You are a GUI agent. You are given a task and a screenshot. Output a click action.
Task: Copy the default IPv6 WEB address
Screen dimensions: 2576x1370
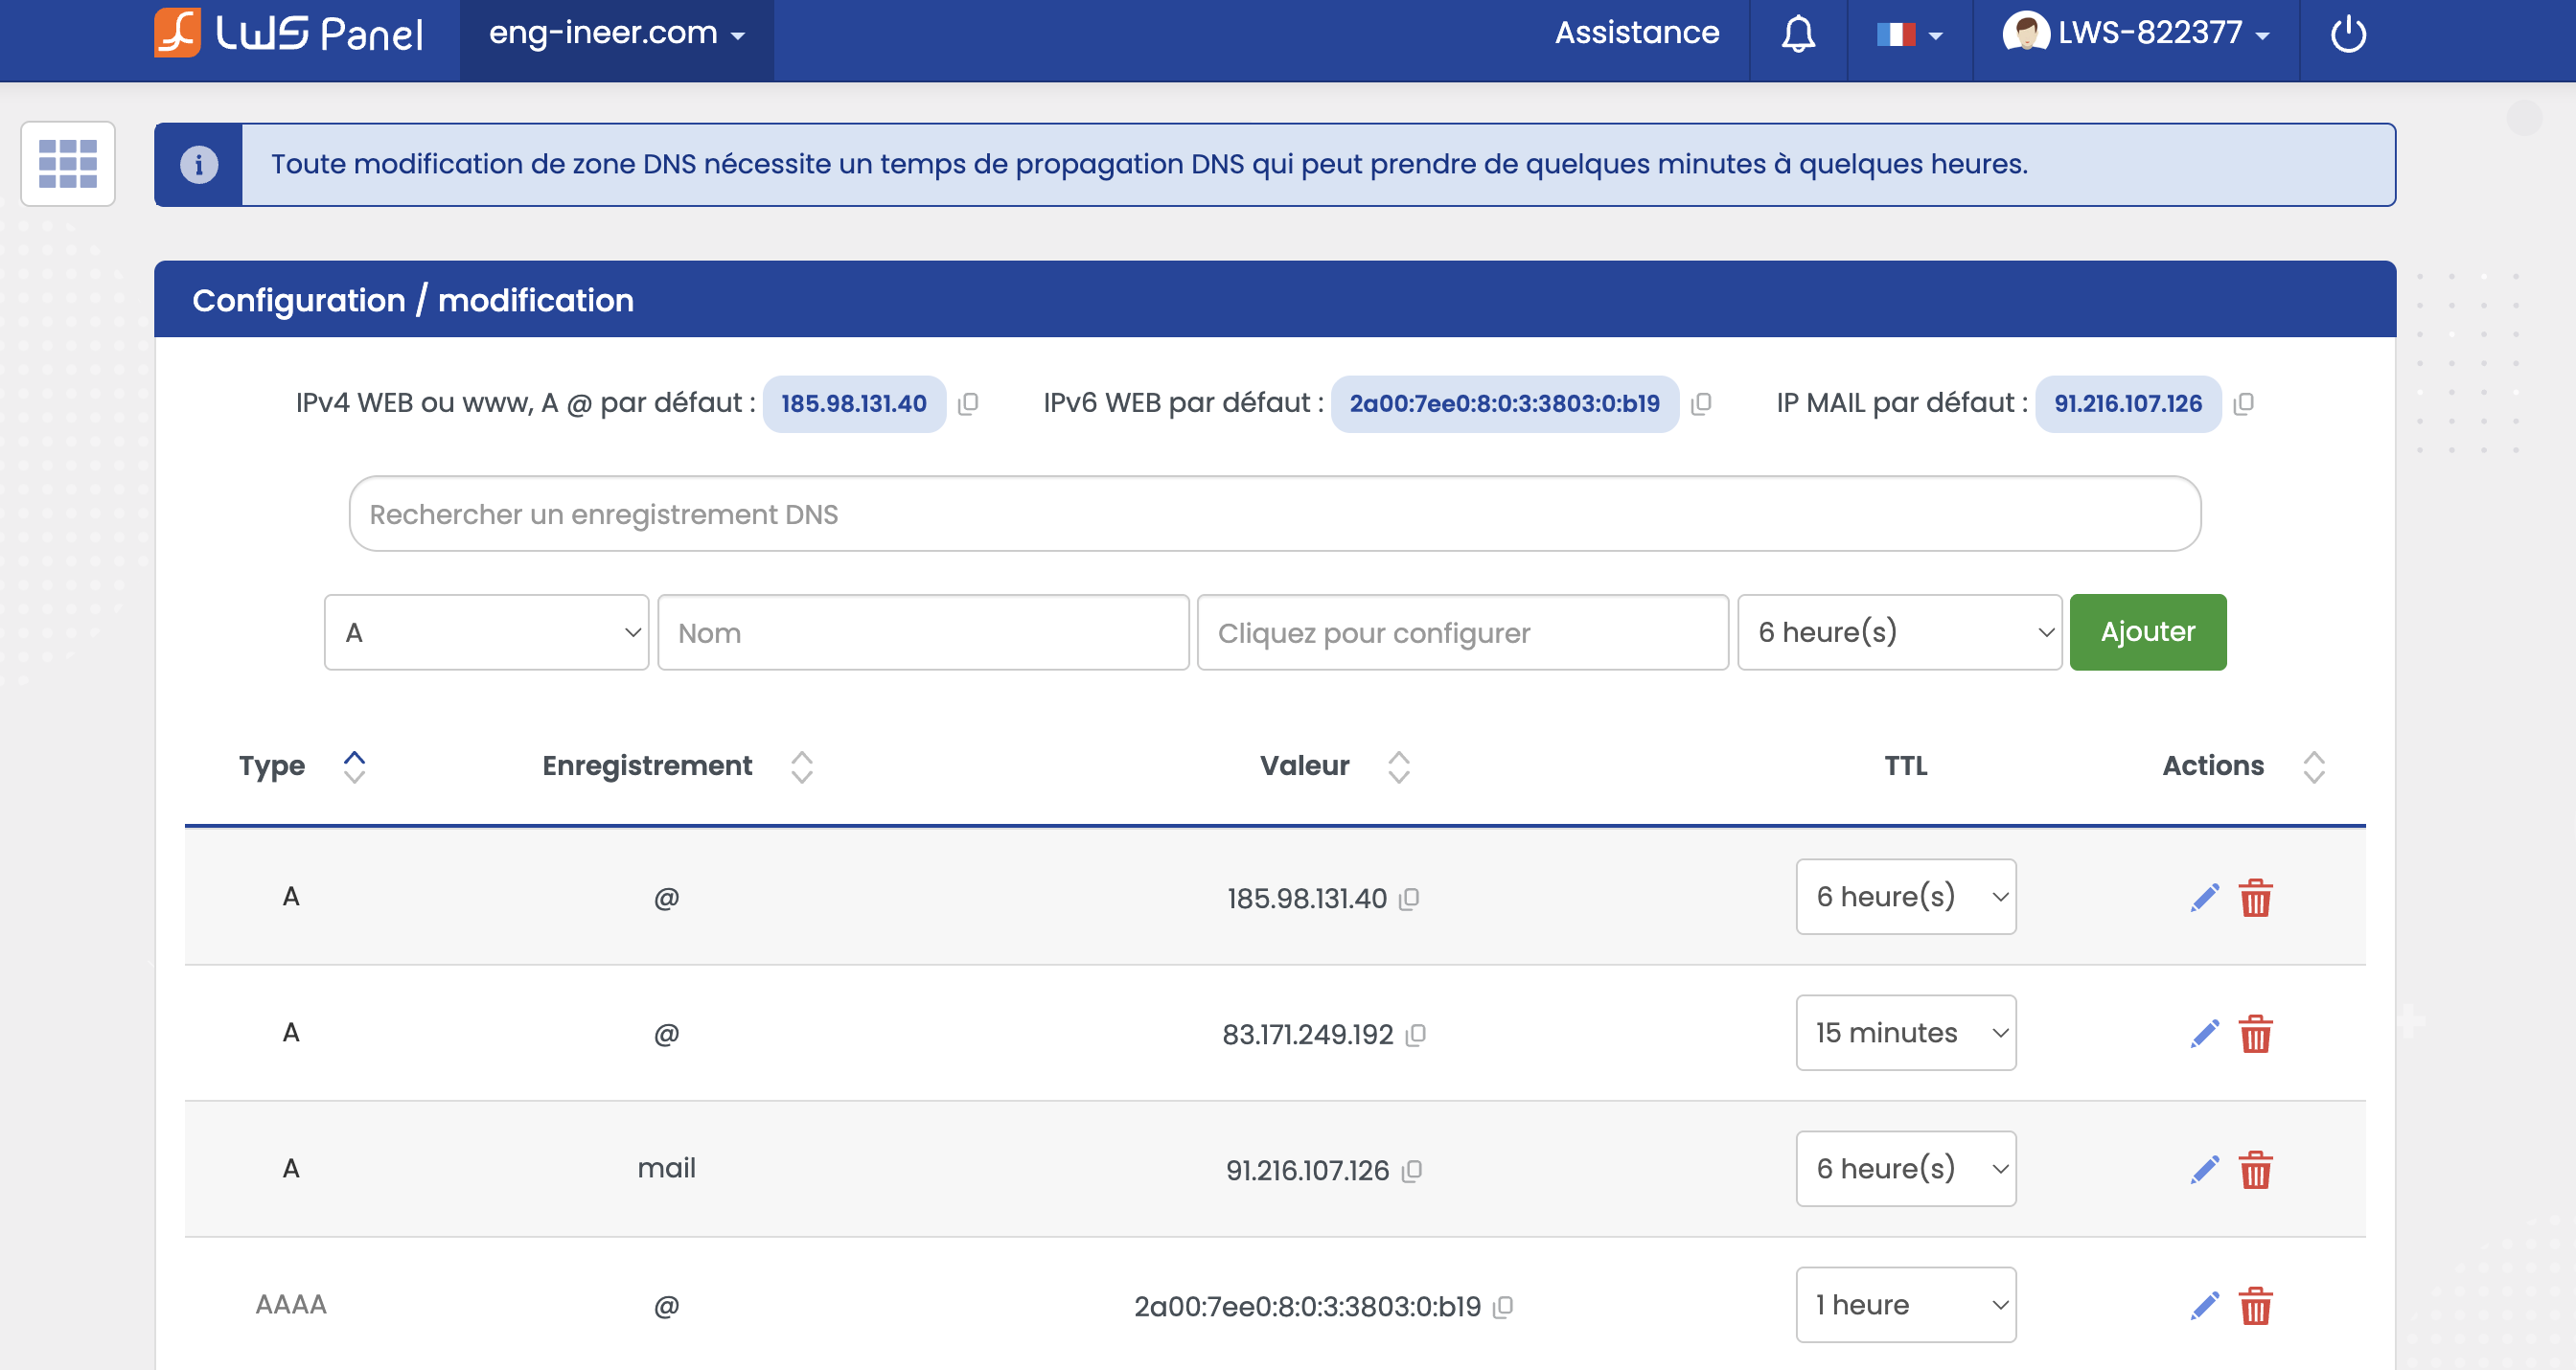click(x=1700, y=404)
